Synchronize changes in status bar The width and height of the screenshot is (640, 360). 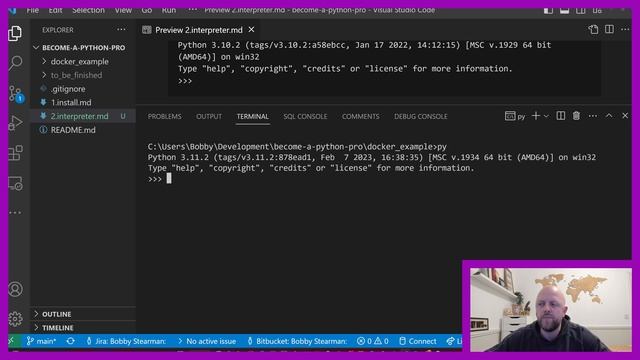(x=71, y=341)
